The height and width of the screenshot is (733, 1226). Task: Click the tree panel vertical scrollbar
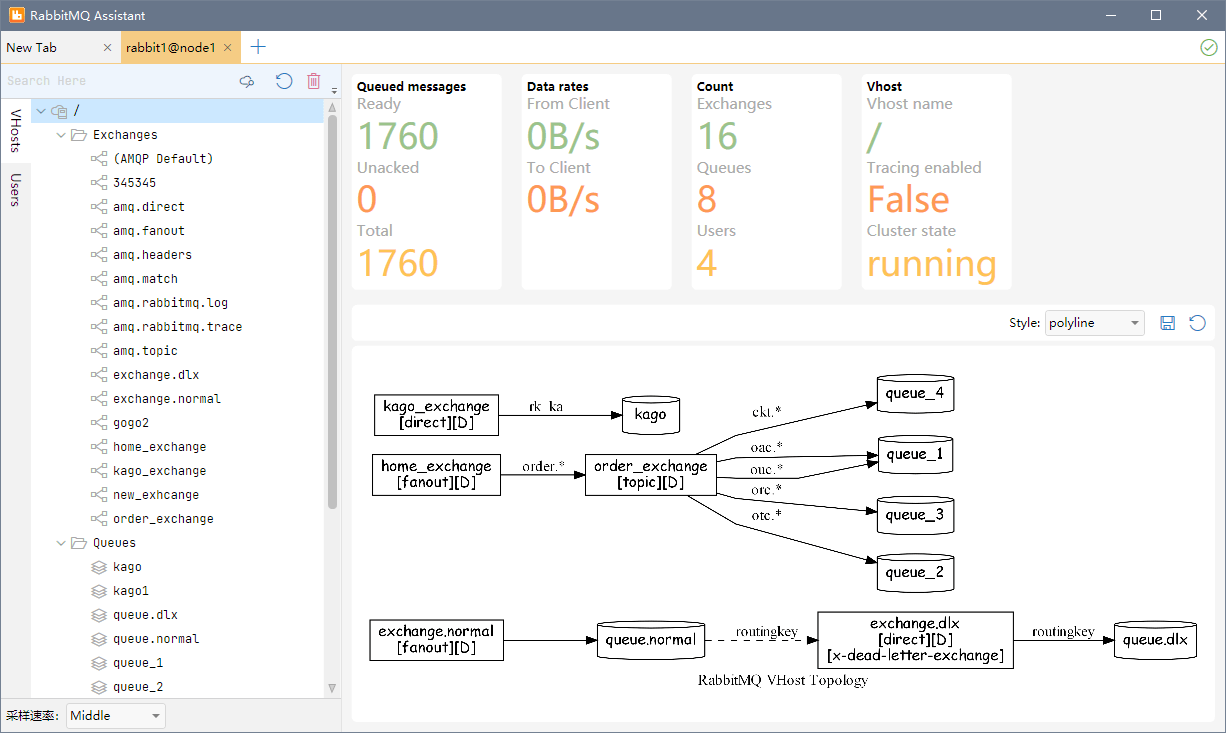coord(332,310)
